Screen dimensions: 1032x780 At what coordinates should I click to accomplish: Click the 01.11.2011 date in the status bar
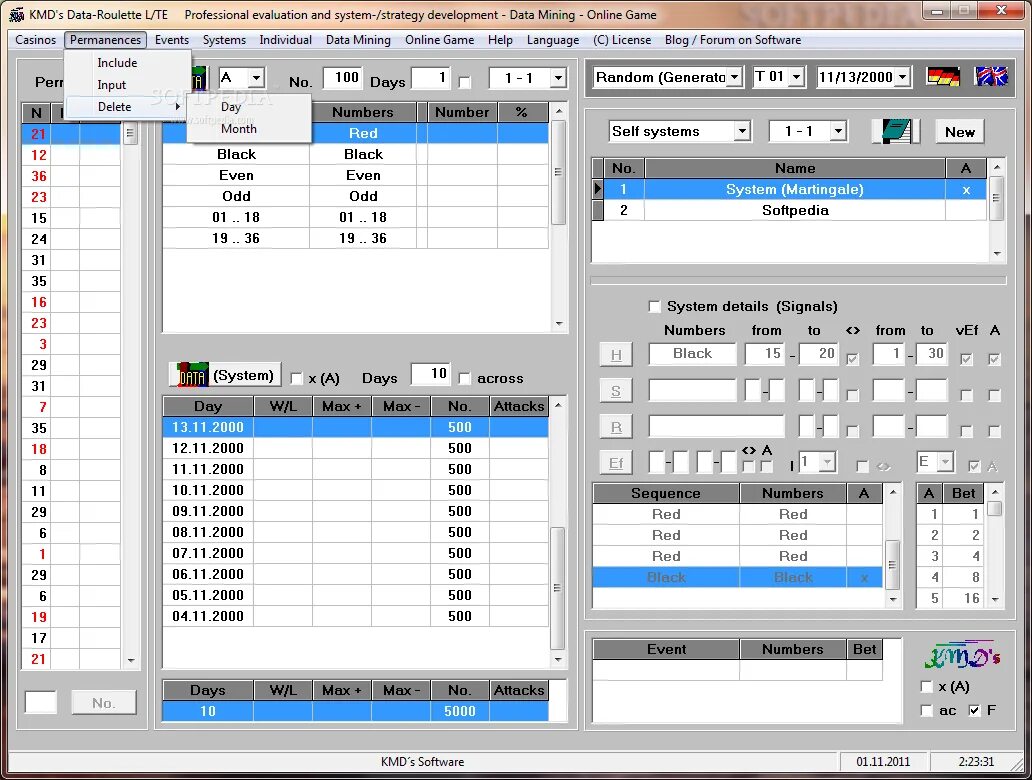883,762
